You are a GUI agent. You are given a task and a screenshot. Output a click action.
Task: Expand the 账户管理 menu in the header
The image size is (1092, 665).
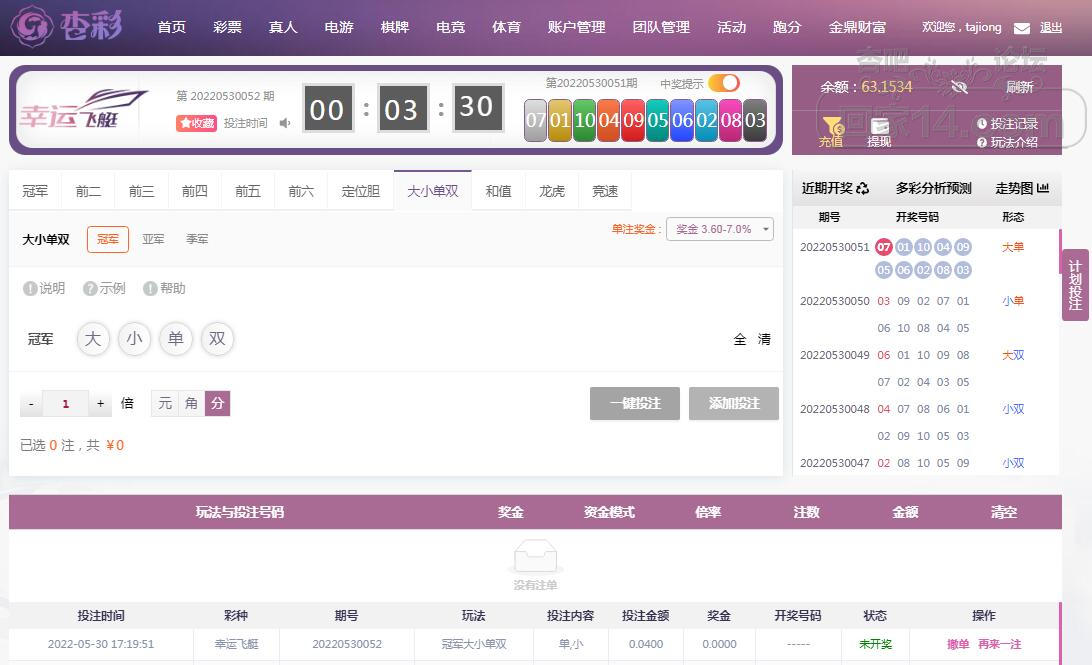[x=576, y=27]
